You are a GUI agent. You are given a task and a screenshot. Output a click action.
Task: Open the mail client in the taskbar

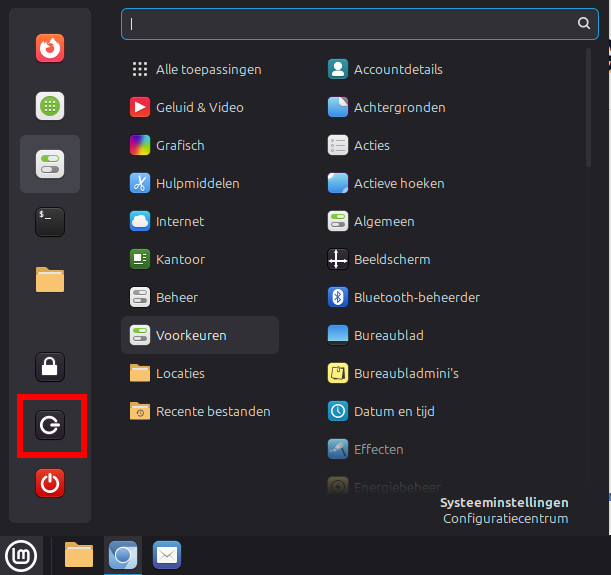coord(166,554)
